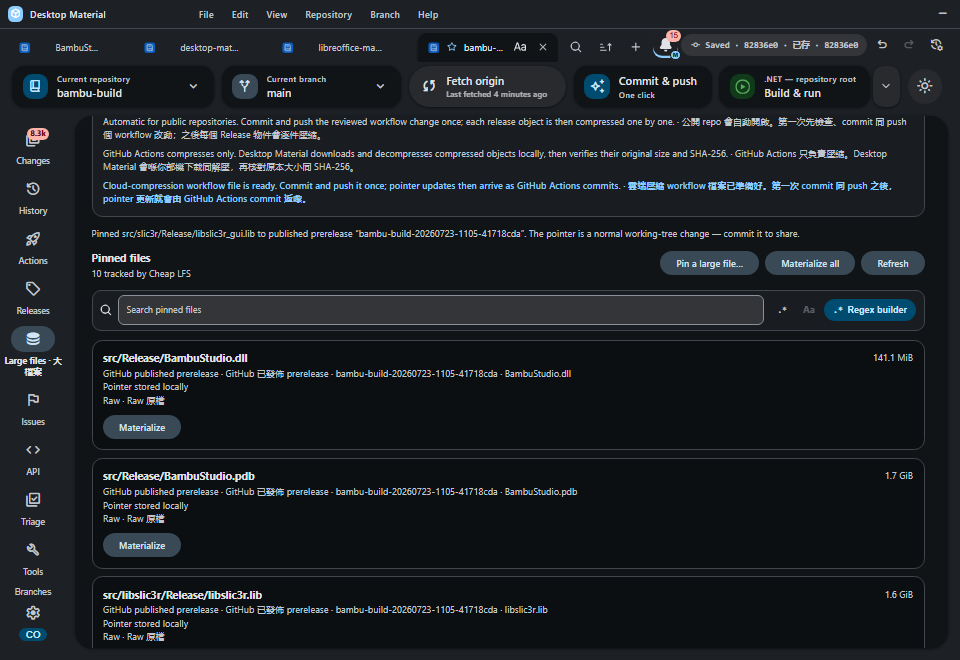The width and height of the screenshot is (960, 660).
Task: Click the undo arrow icon
Action: click(882, 45)
